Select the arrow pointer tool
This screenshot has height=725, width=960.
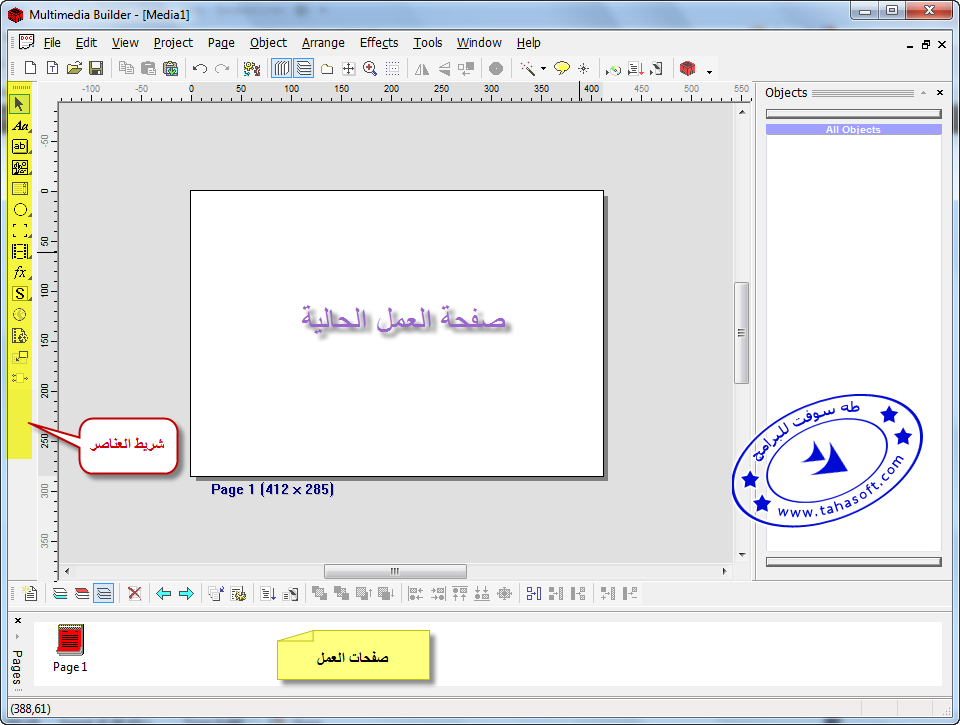(x=20, y=103)
